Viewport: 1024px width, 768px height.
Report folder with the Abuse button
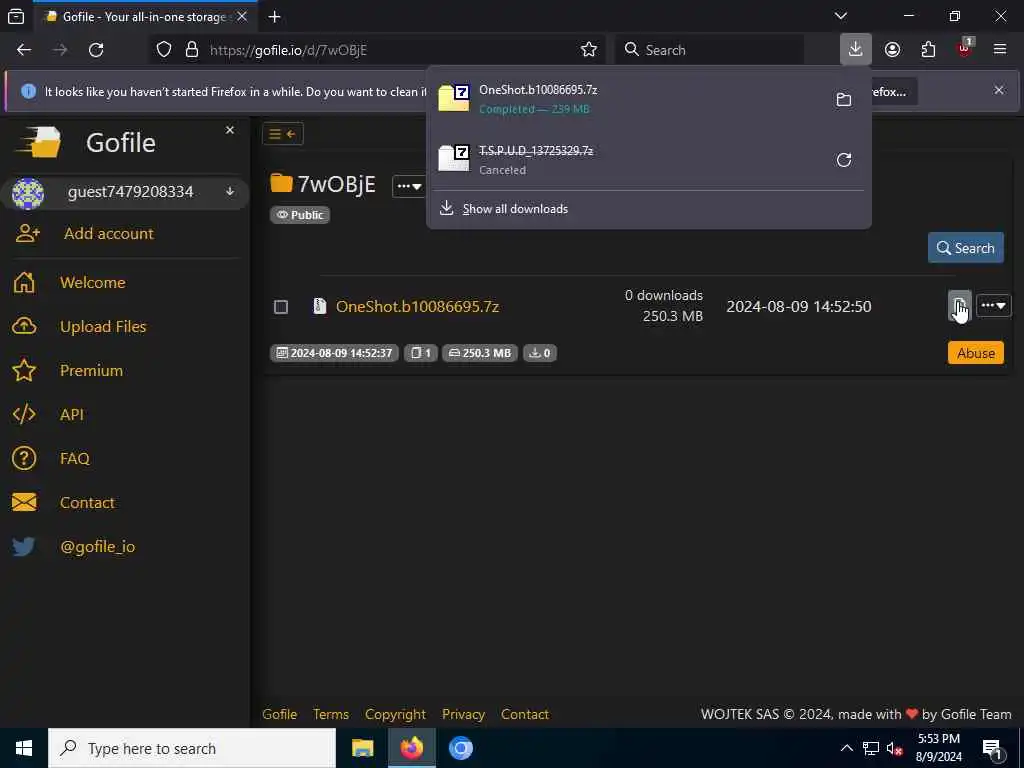(x=976, y=353)
